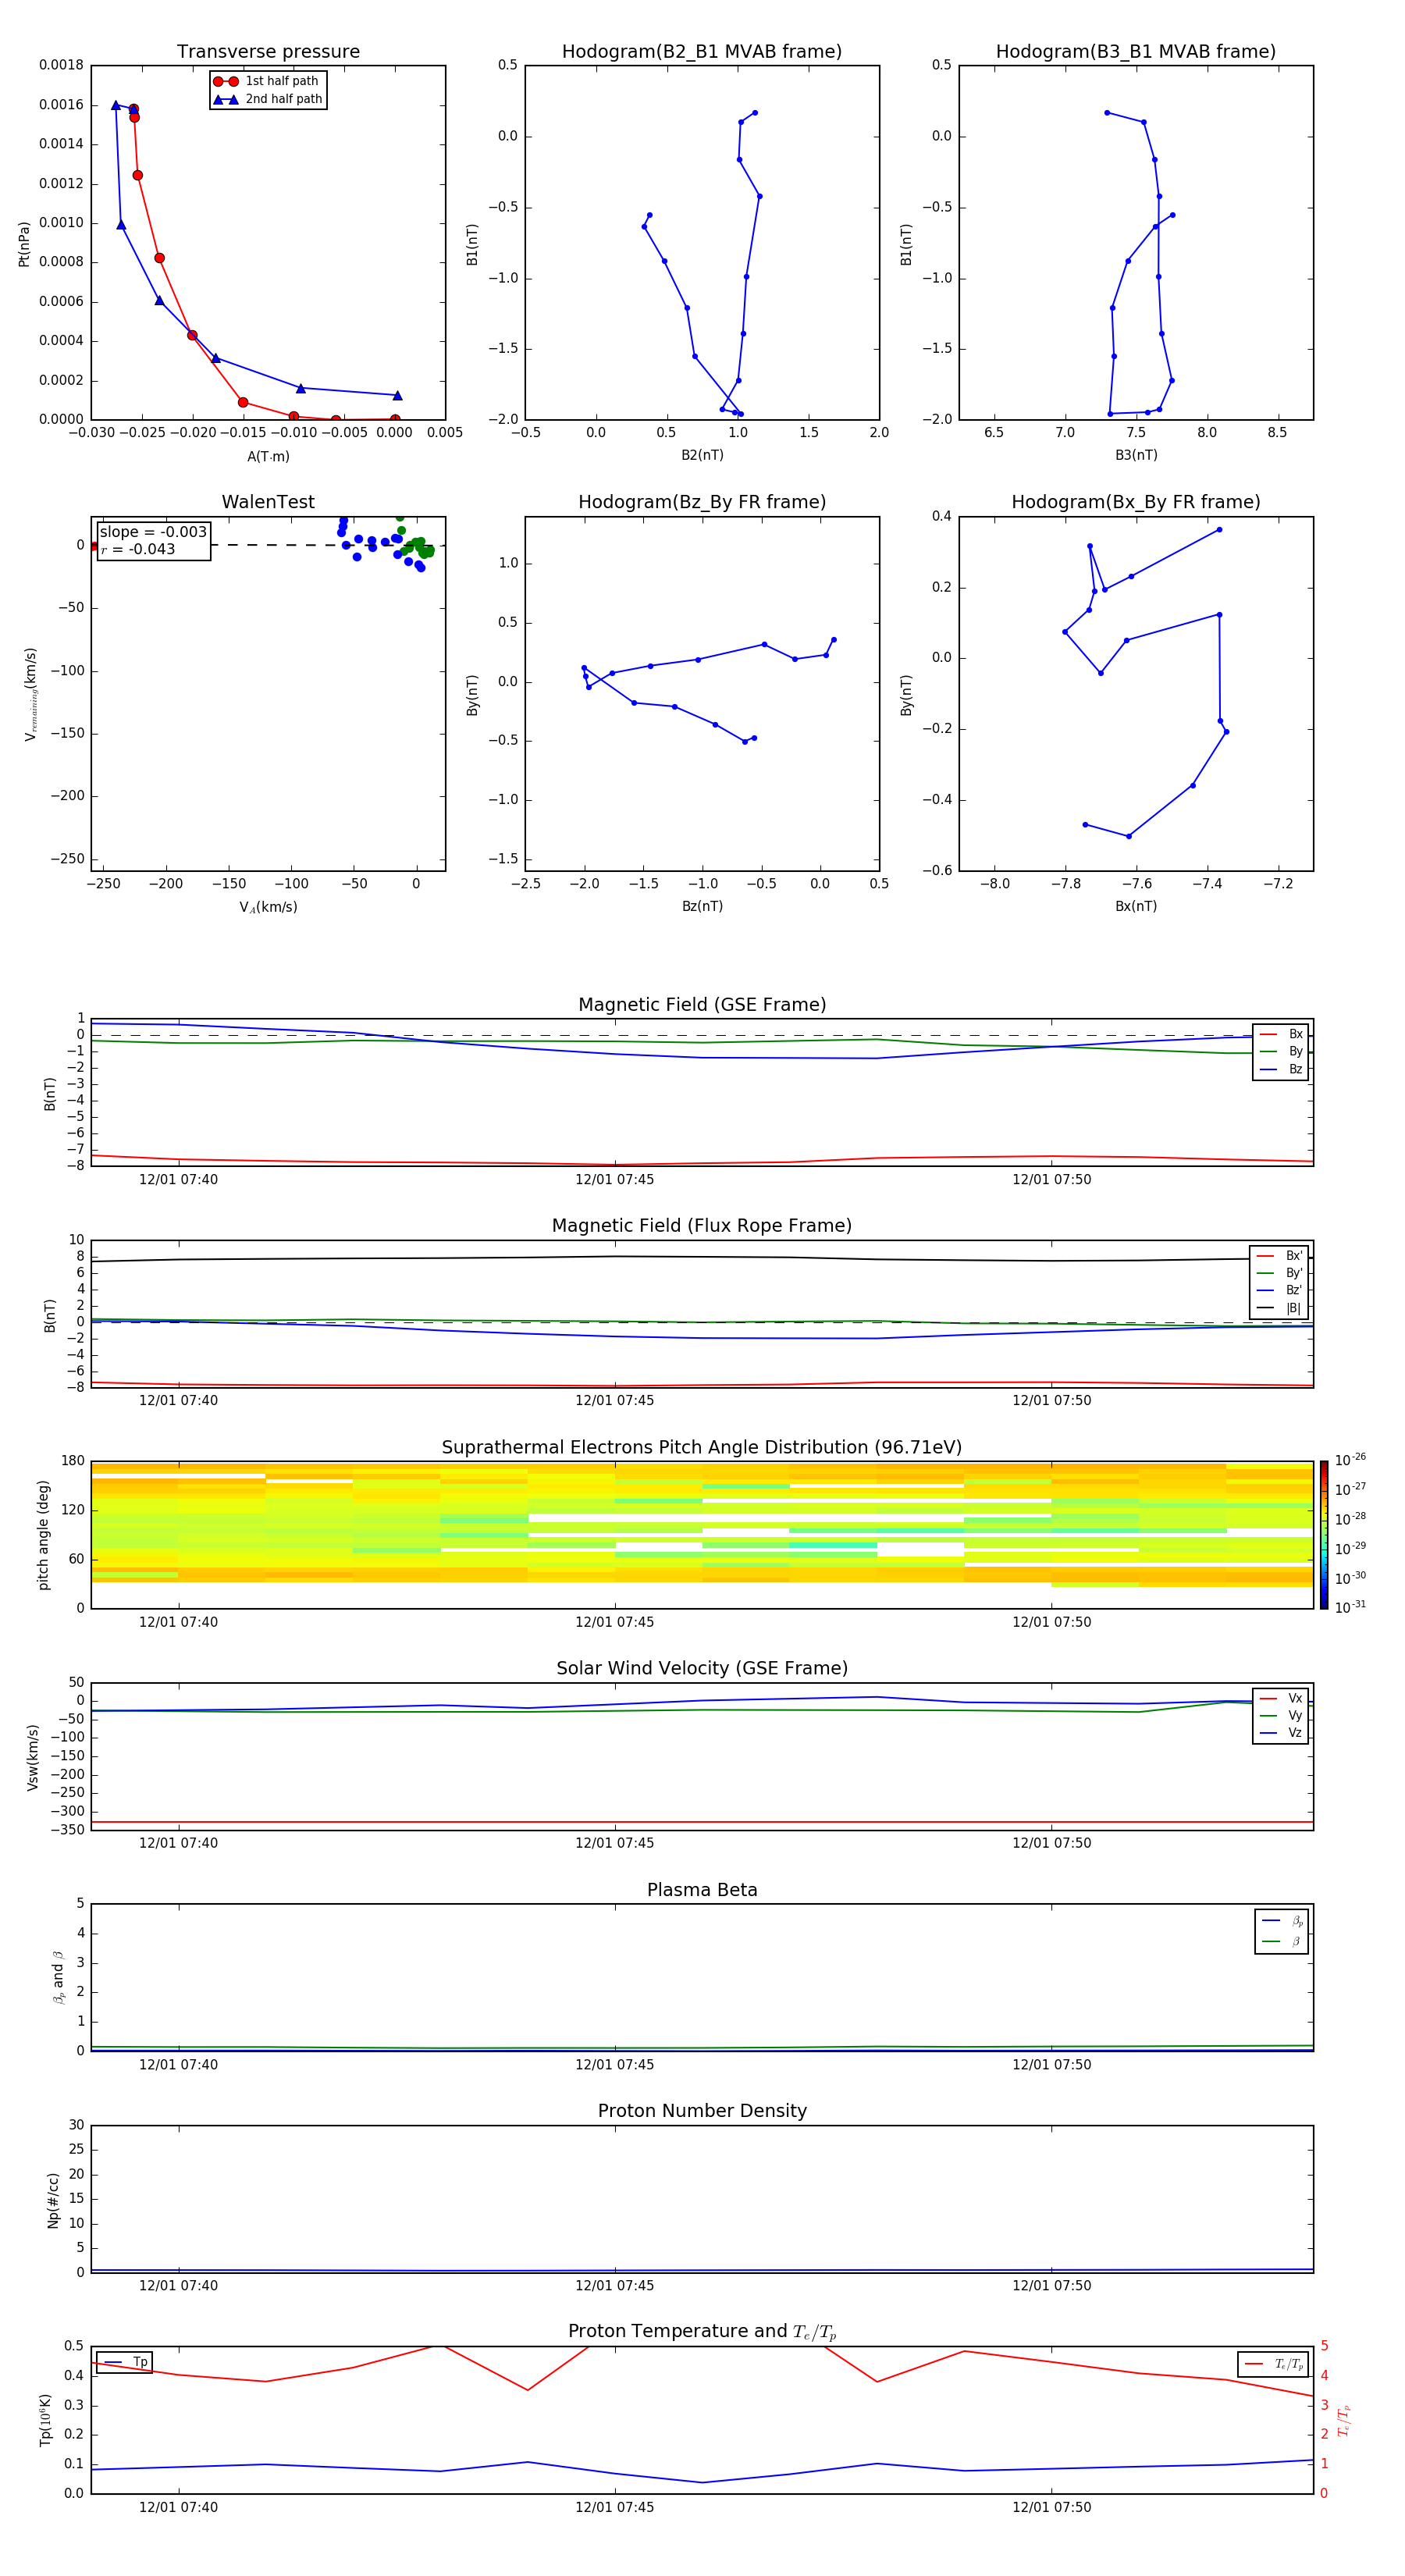This screenshot has width=1405, height=2576.
Task: Click the "Proton Temperature and Te/Tp" title
Action: [702, 2331]
